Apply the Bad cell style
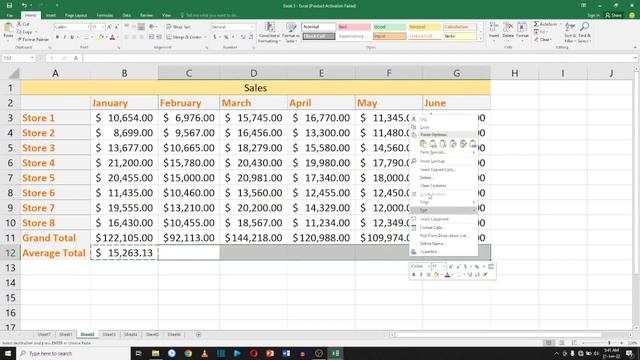The image size is (640, 360). click(x=354, y=27)
